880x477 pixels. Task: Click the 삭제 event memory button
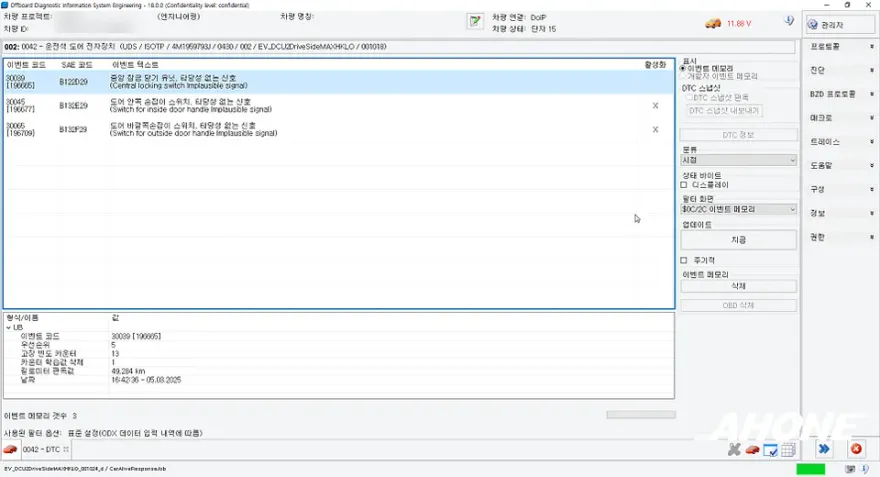[738, 286]
